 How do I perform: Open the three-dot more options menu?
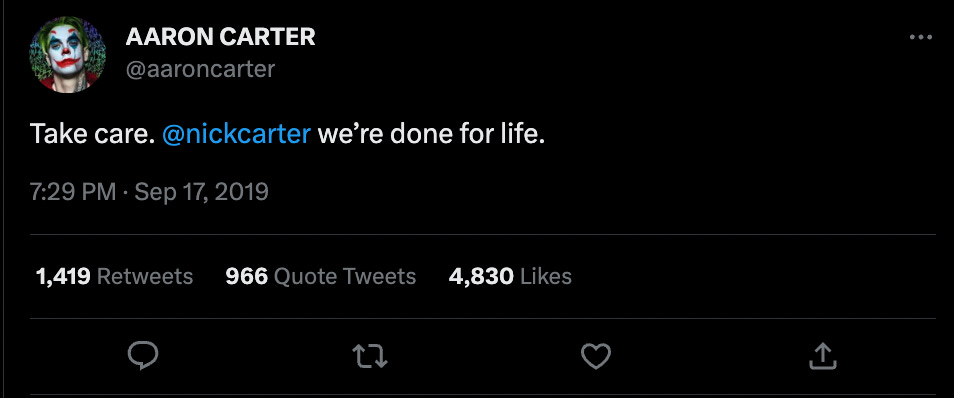point(921,37)
